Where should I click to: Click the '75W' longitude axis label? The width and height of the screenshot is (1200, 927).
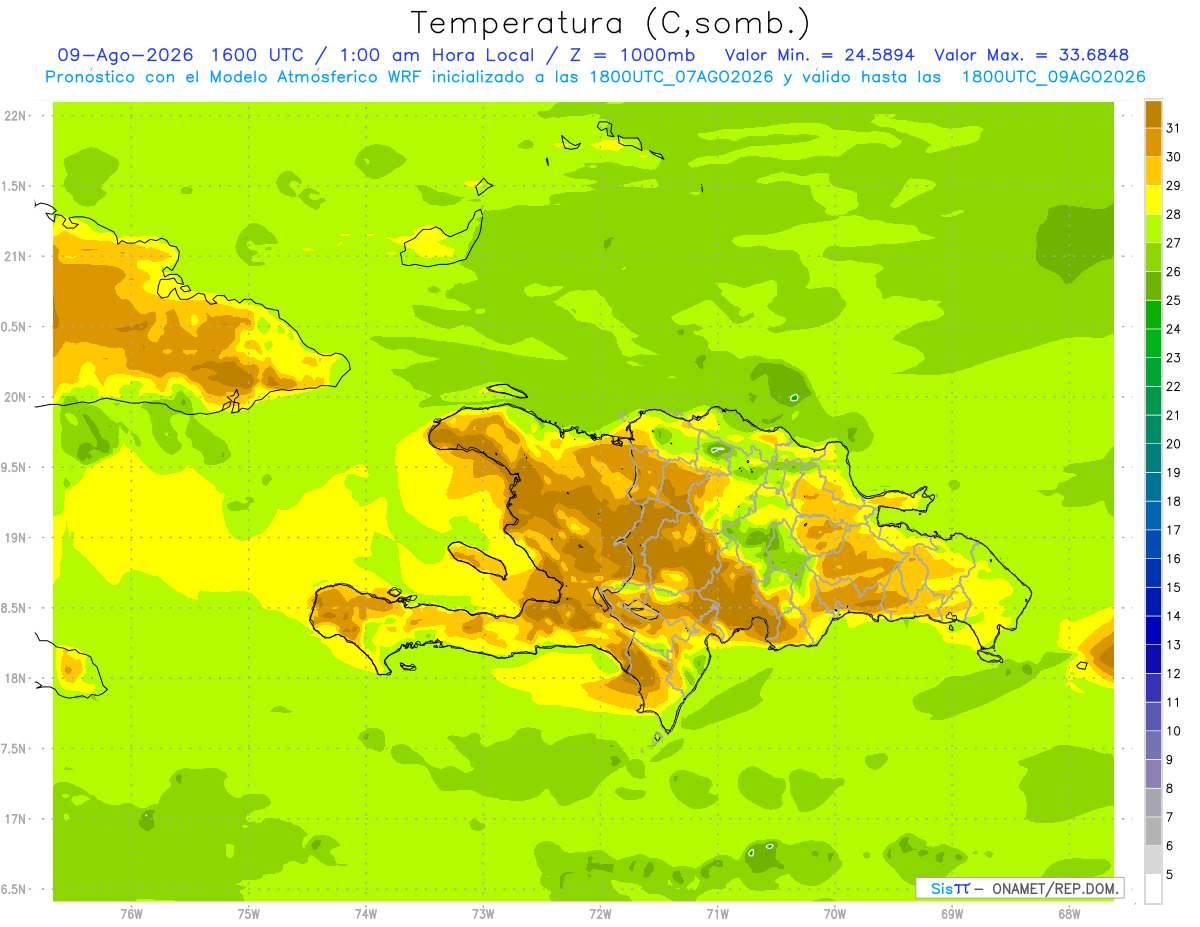point(249,913)
